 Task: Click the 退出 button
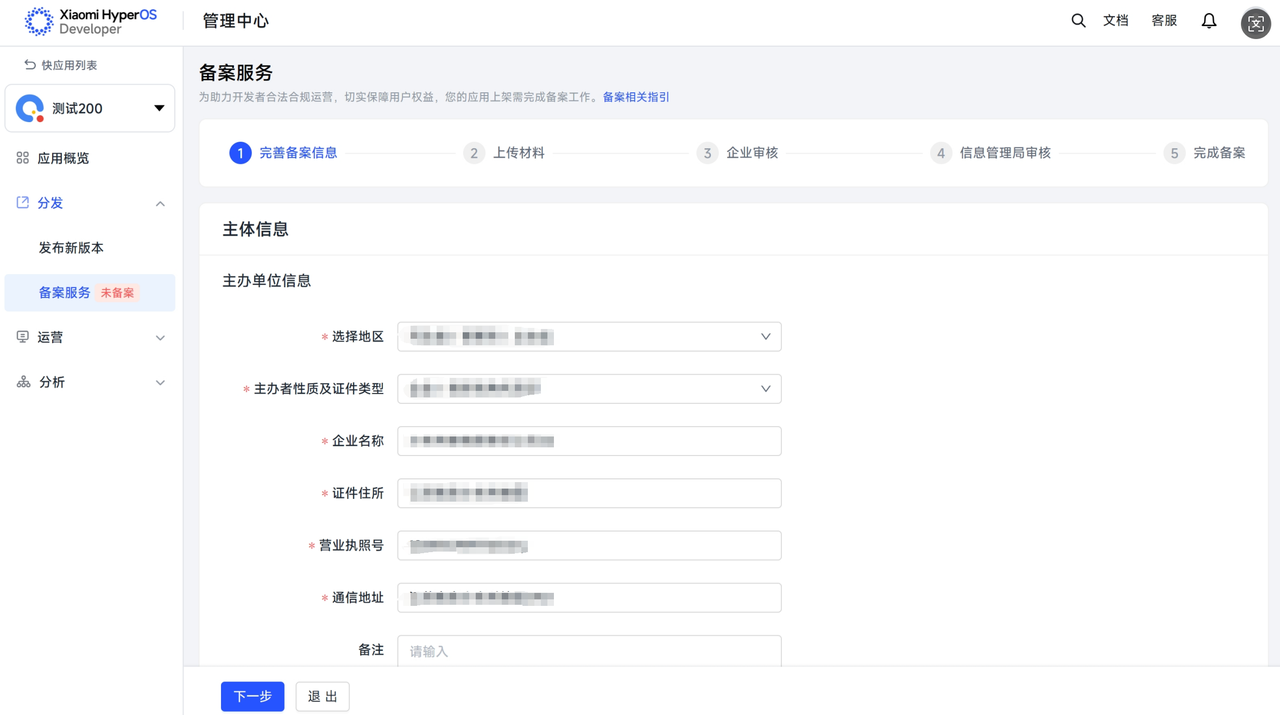coord(322,696)
